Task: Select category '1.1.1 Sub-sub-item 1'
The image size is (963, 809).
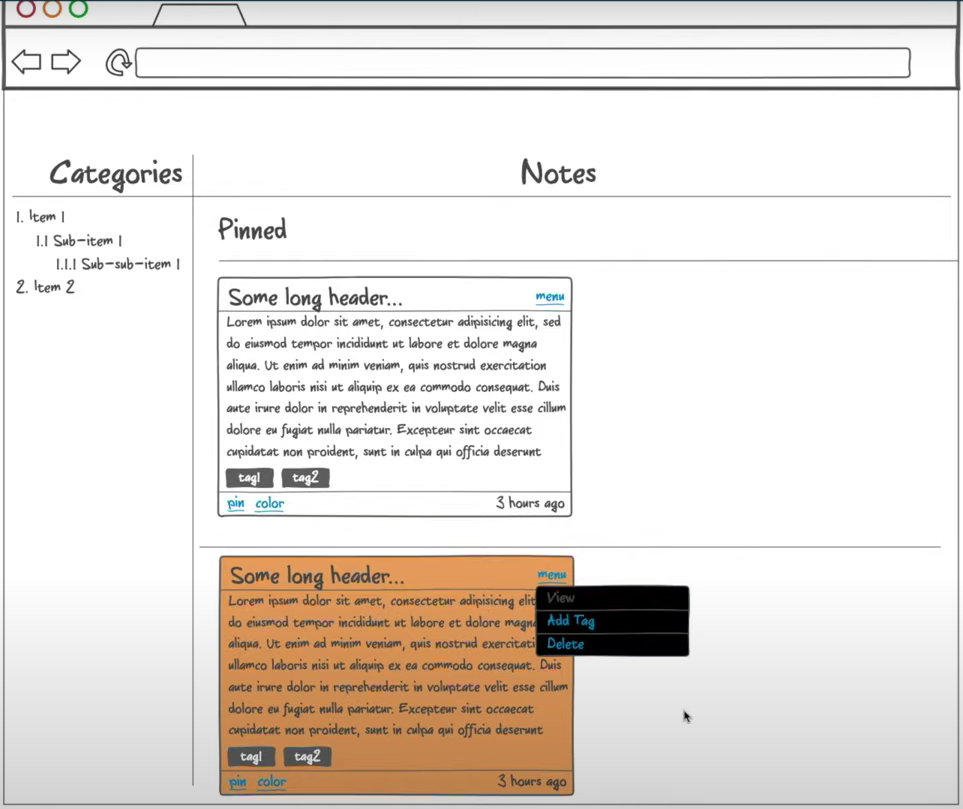Action: [118, 264]
